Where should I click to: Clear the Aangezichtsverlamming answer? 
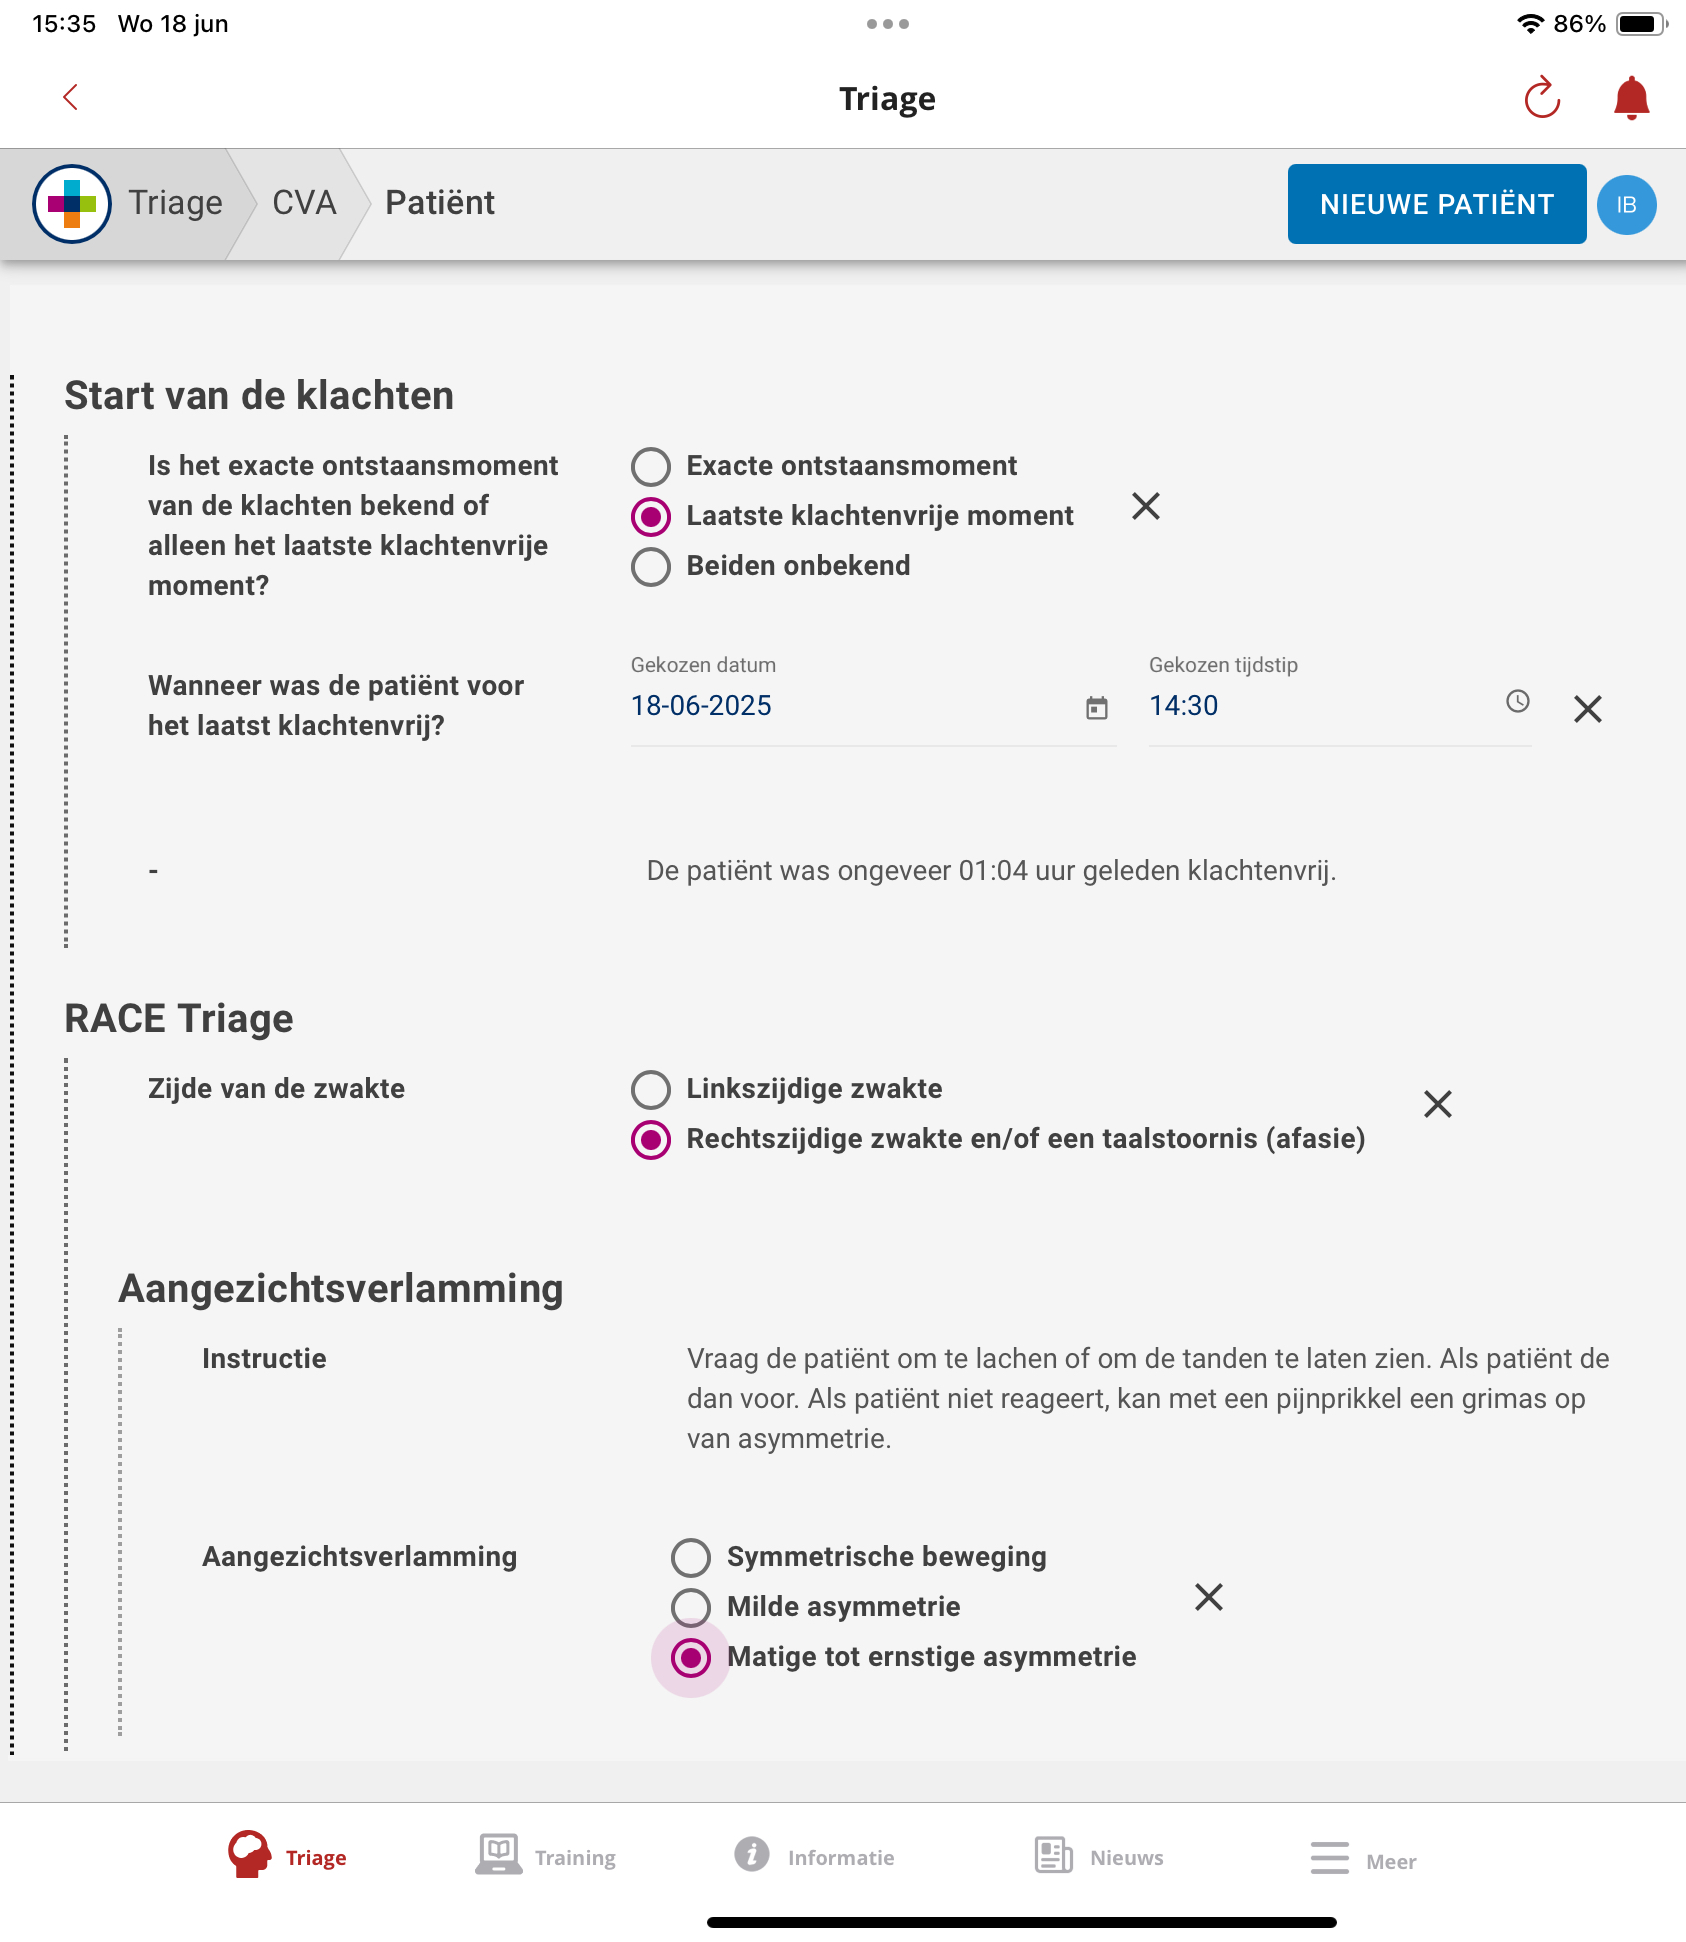(x=1208, y=1597)
